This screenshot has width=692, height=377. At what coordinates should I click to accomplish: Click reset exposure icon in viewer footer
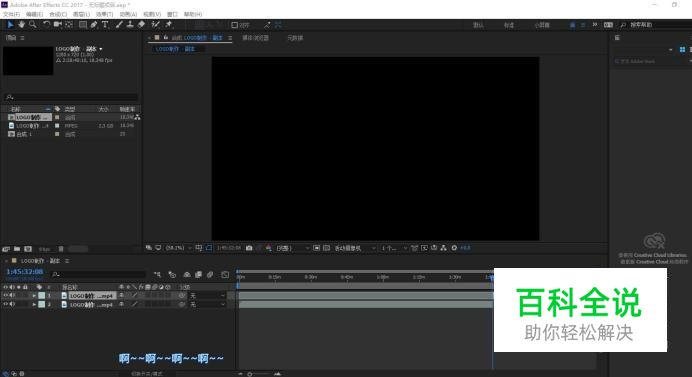[x=454, y=248]
